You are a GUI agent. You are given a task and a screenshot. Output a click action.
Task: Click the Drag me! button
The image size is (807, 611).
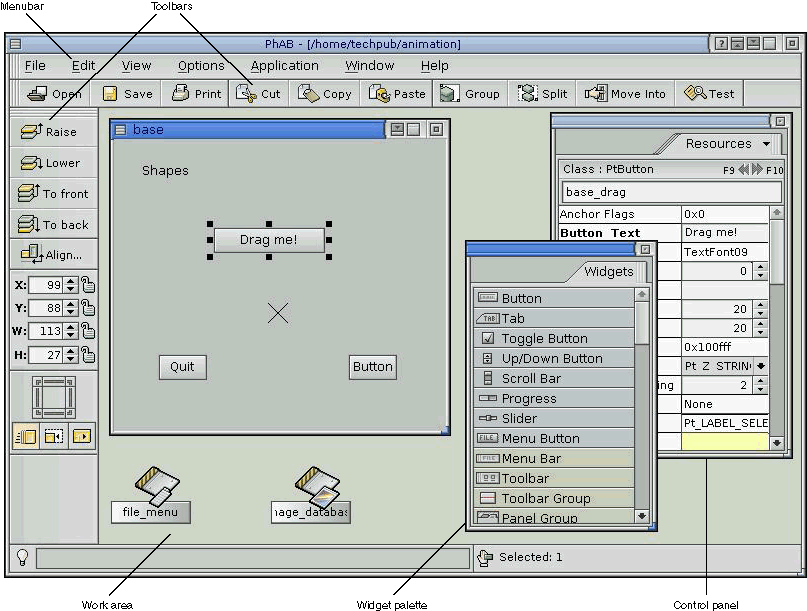(x=268, y=240)
